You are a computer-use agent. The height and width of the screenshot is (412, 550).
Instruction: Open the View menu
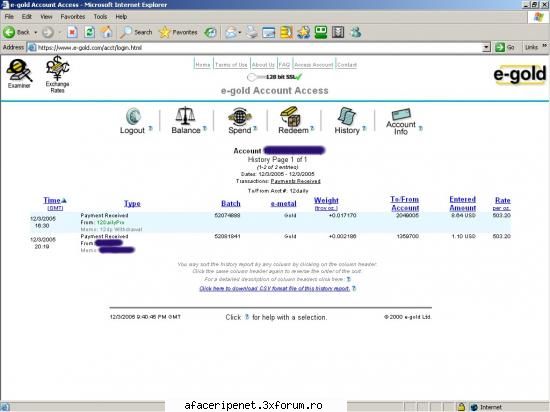[46, 16]
